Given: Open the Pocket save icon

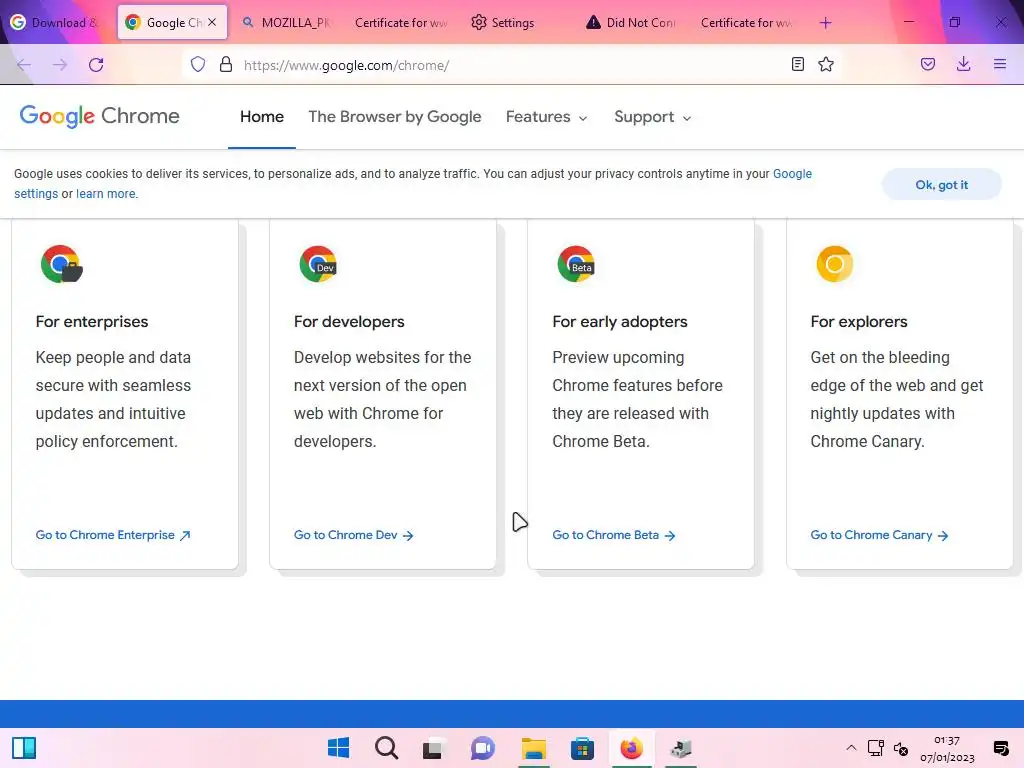Looking at the screenshot, I should pos(927,64).
